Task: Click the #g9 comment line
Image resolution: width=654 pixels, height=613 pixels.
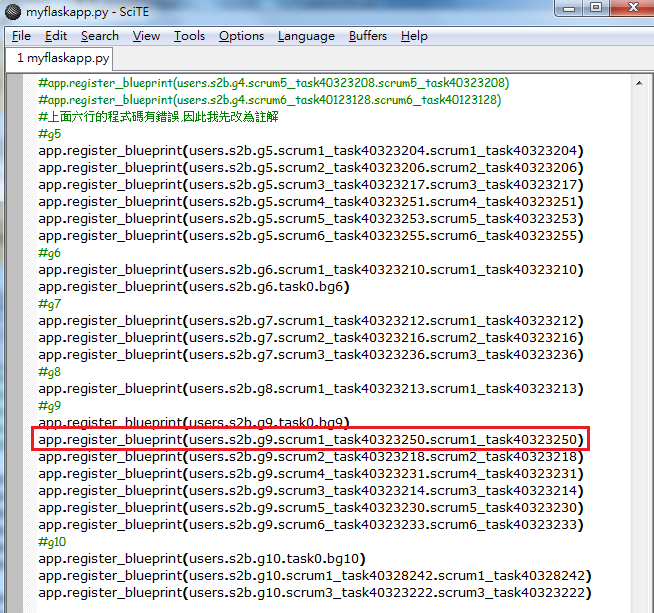Action: coord(50,406)
